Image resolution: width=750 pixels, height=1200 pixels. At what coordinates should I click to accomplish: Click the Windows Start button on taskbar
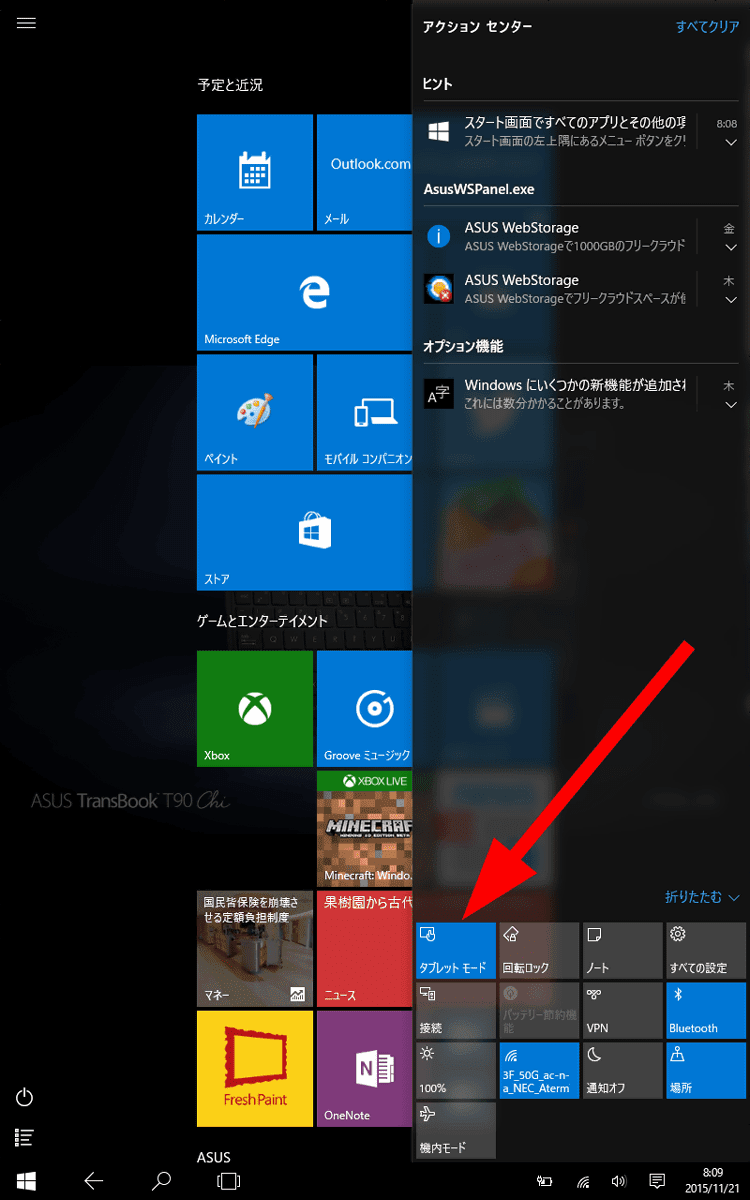point(27,1181)
